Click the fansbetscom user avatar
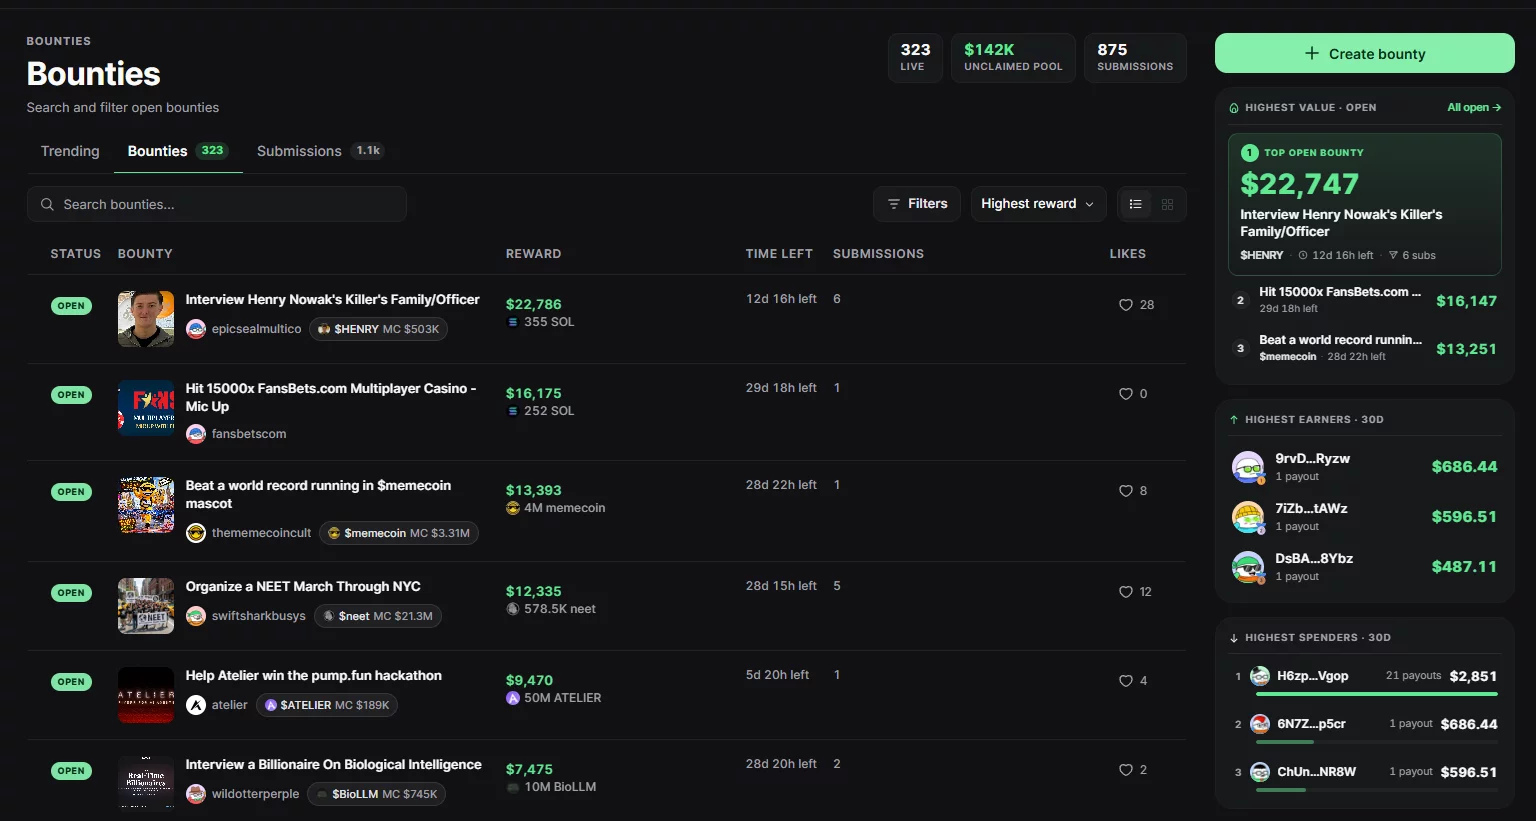 pos(196,434)
